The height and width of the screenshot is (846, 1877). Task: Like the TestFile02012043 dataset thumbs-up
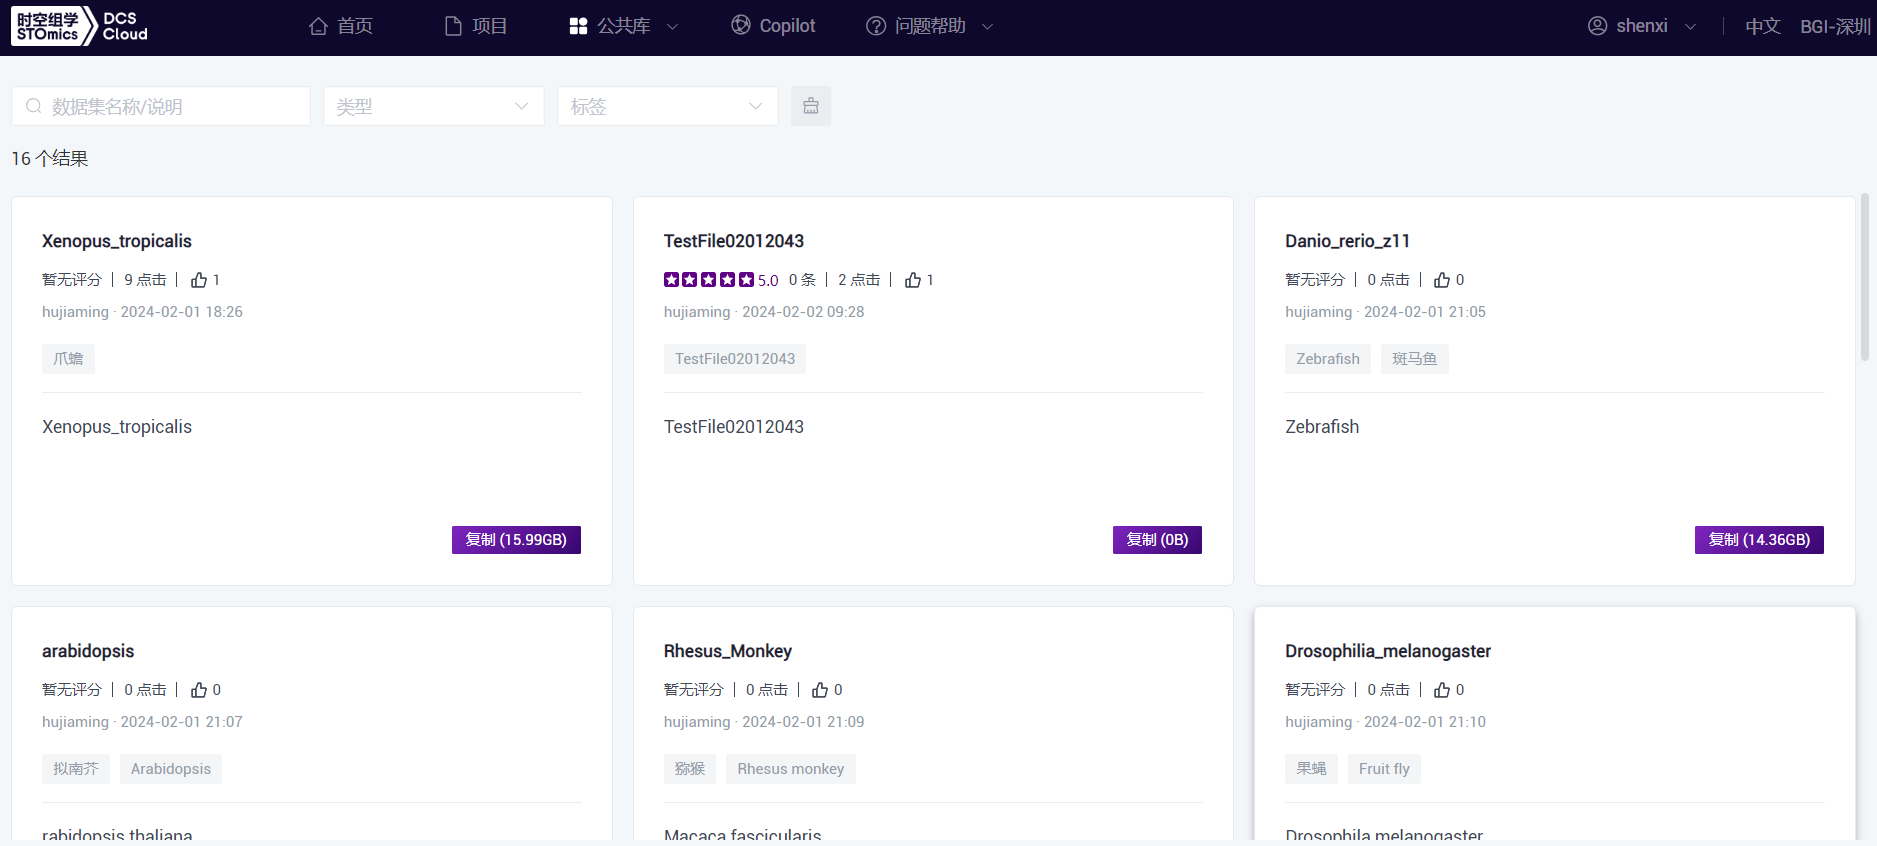(913, 280)
